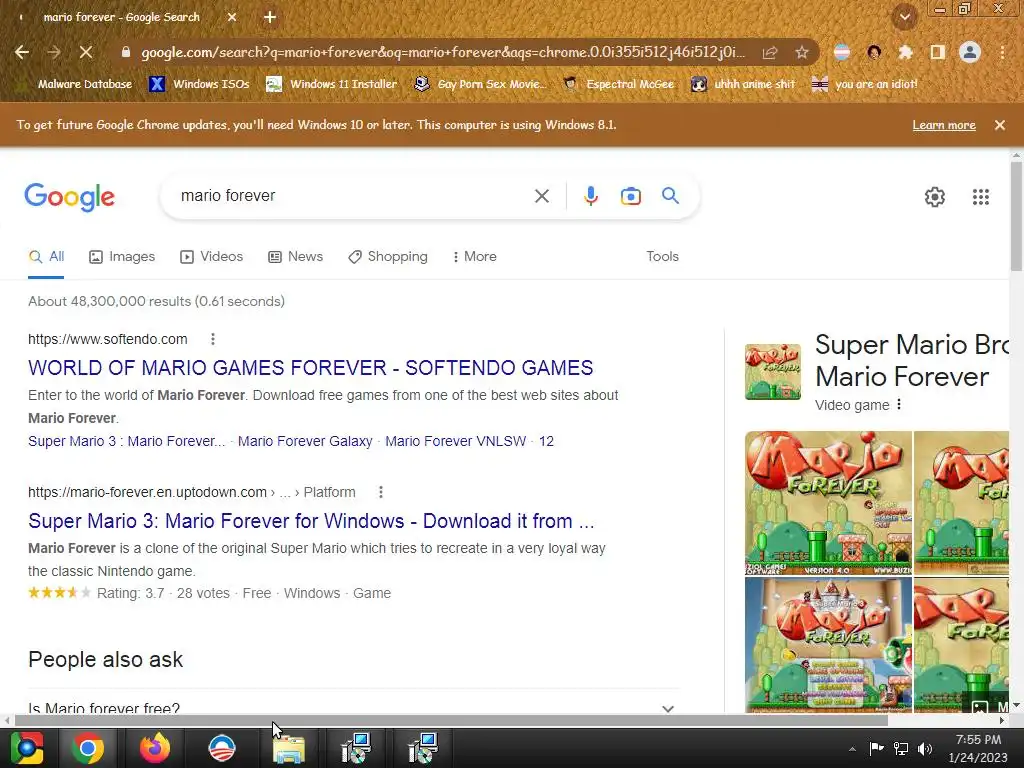Open page 12 sitelink under softendo

point(546,441)
